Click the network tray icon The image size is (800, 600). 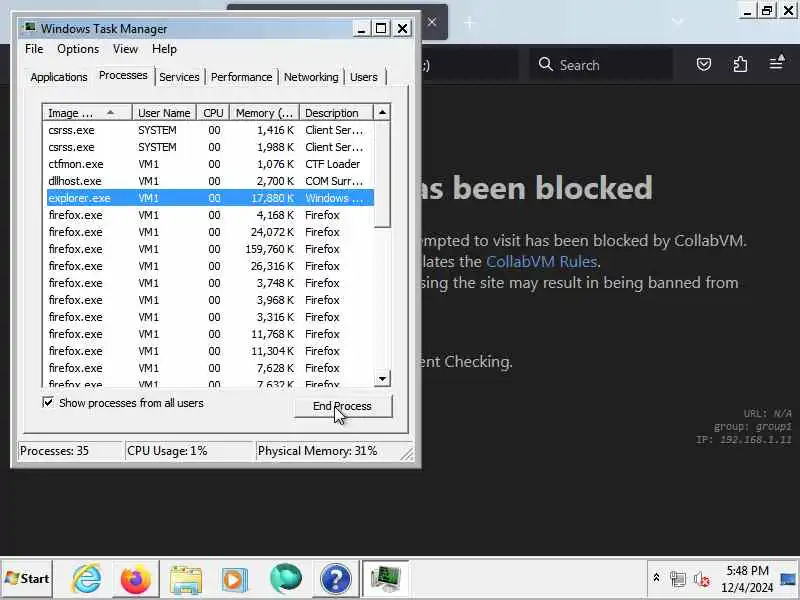pos(678,579)
